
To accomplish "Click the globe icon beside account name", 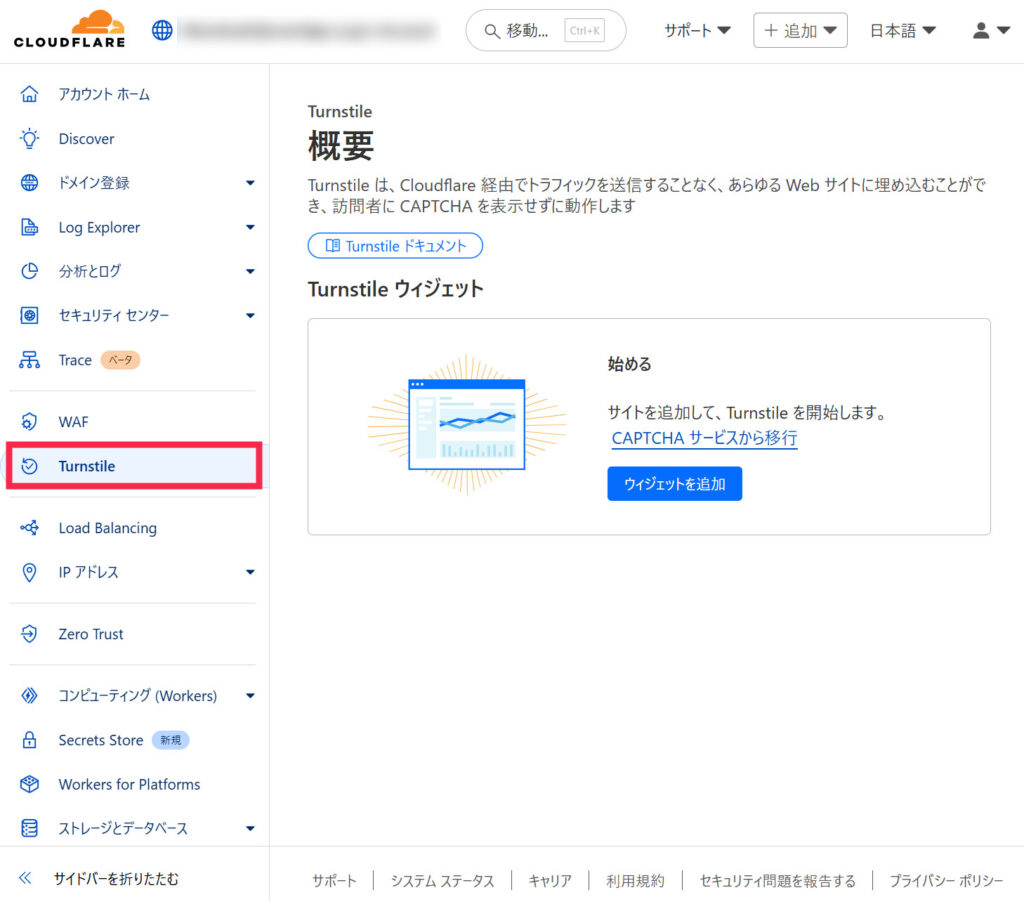I will click(162, 30).
